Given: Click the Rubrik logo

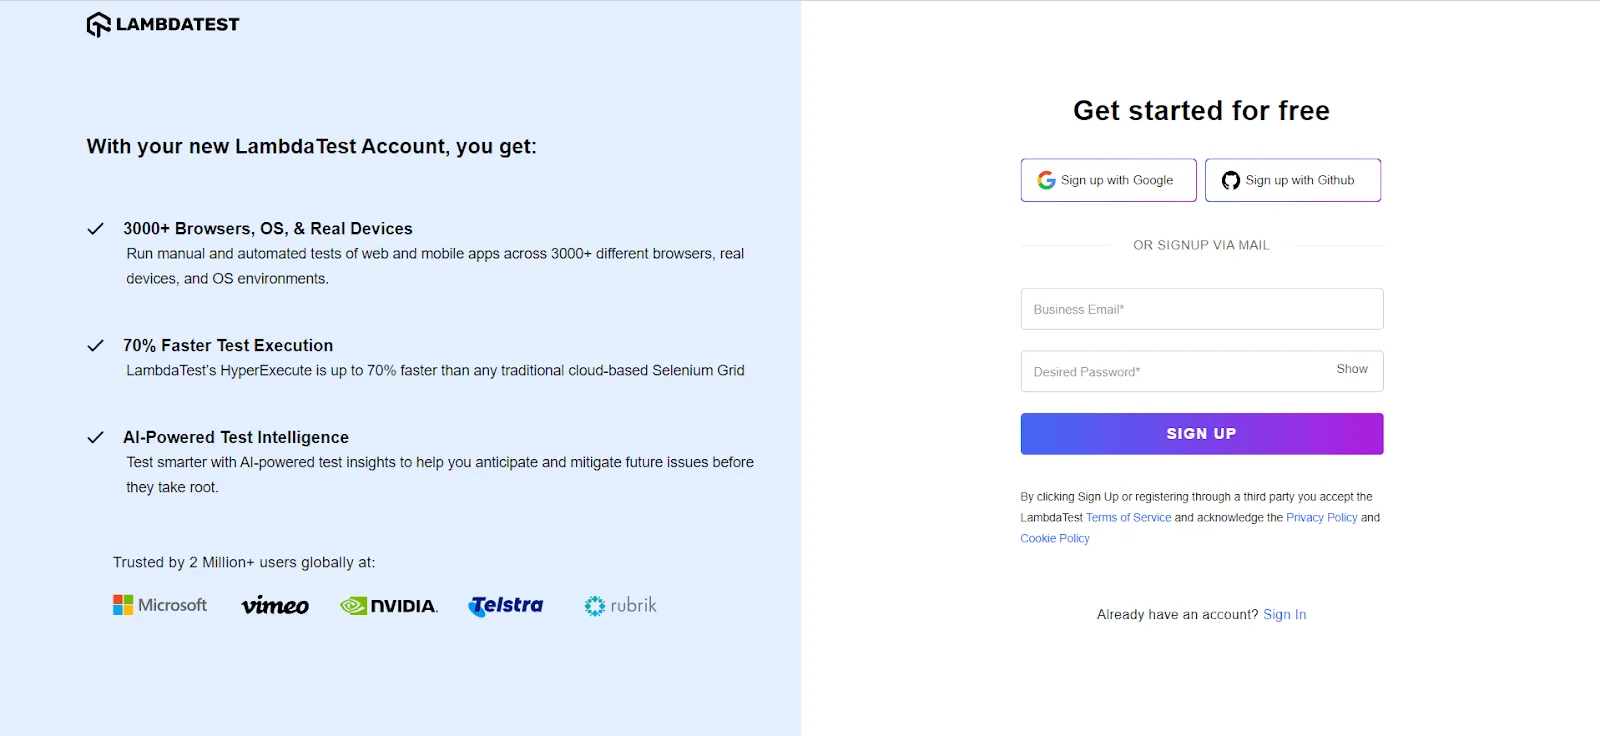Looking at the screenshot, I should pos(621,605).
